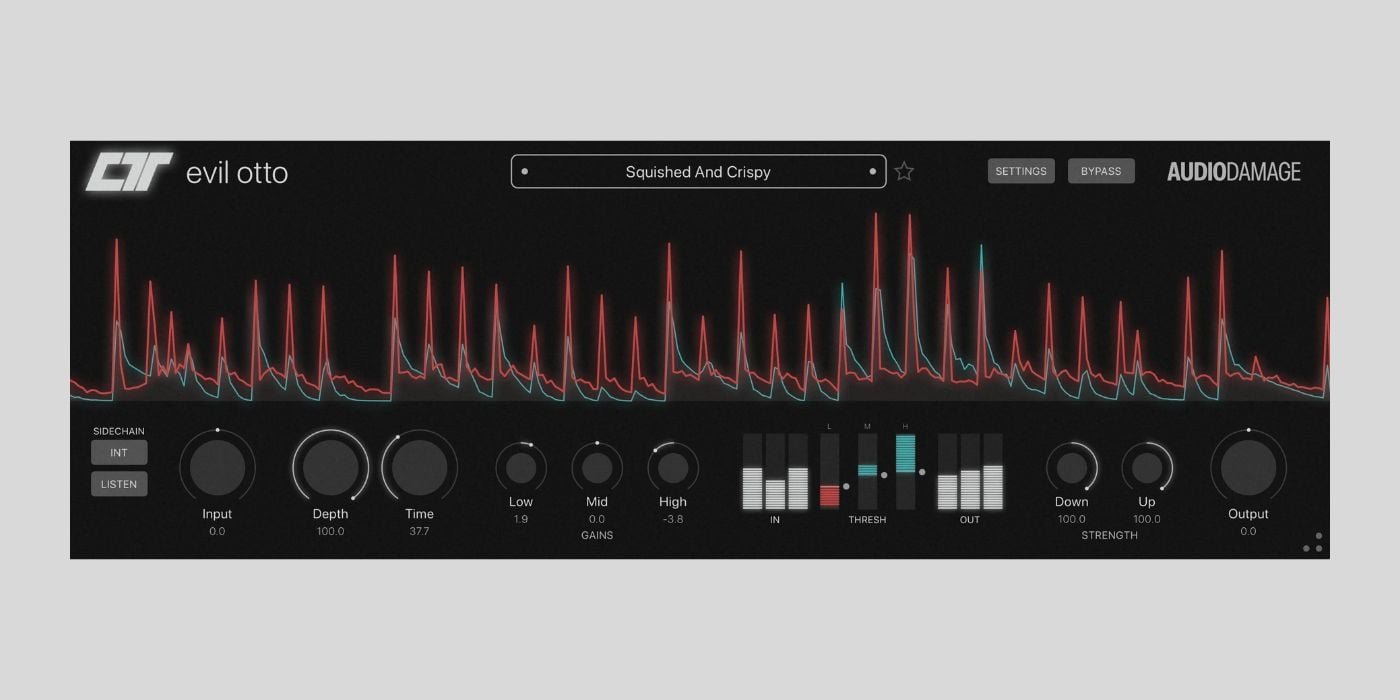
Task: Click the Depth knob
Action: [x=331, y=468]
